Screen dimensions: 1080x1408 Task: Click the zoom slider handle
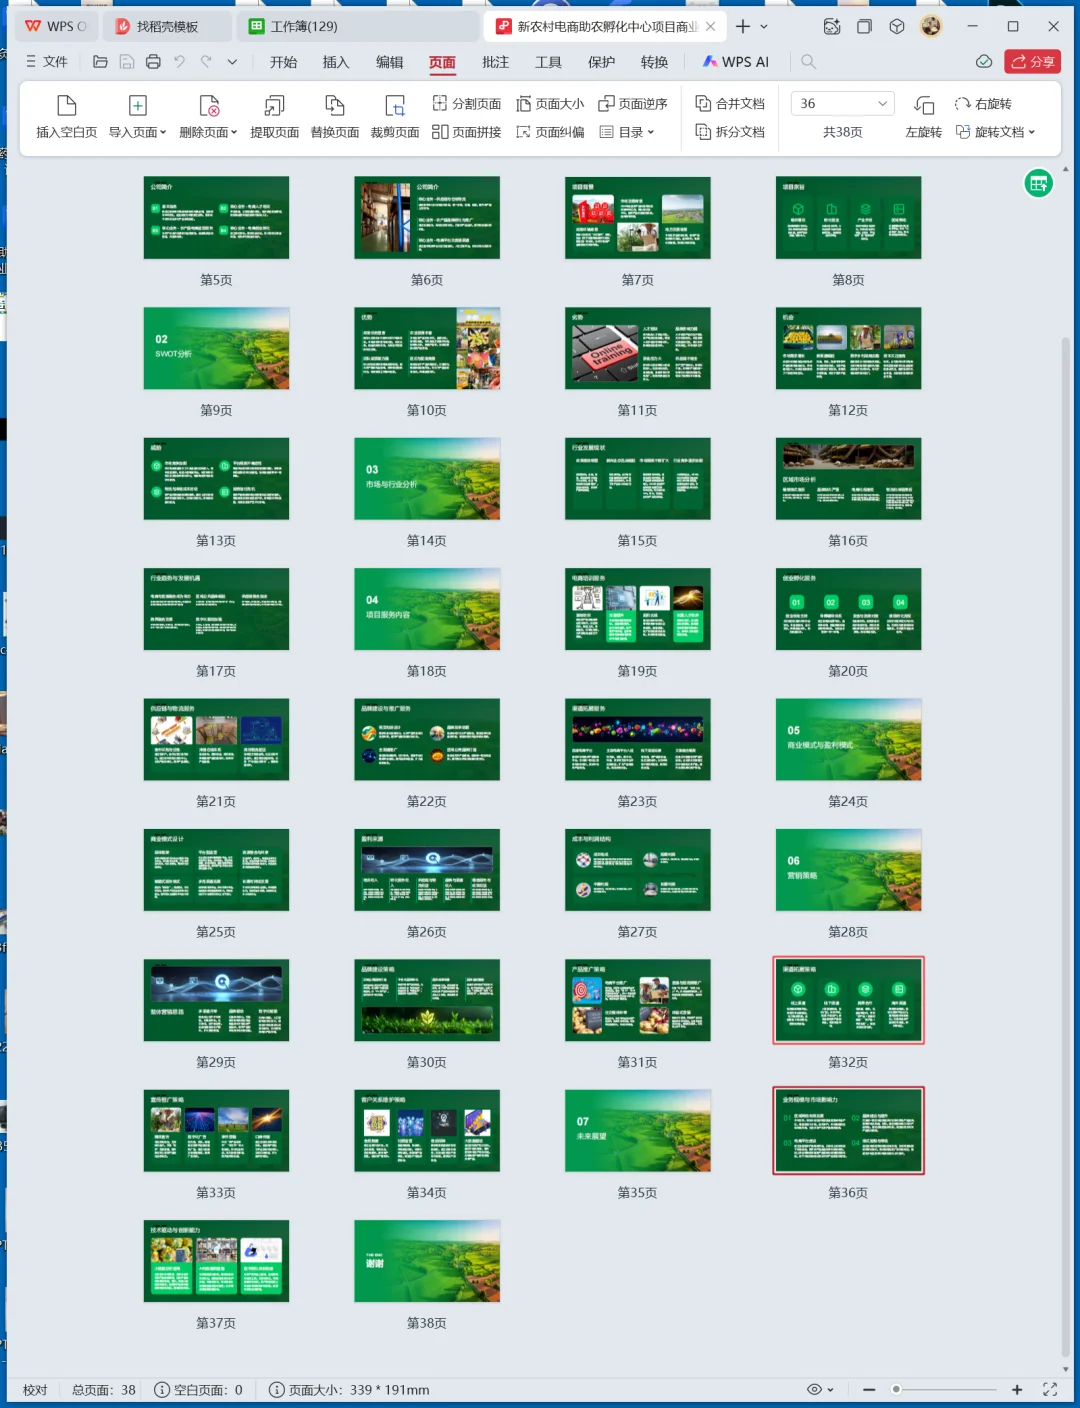896,1389
